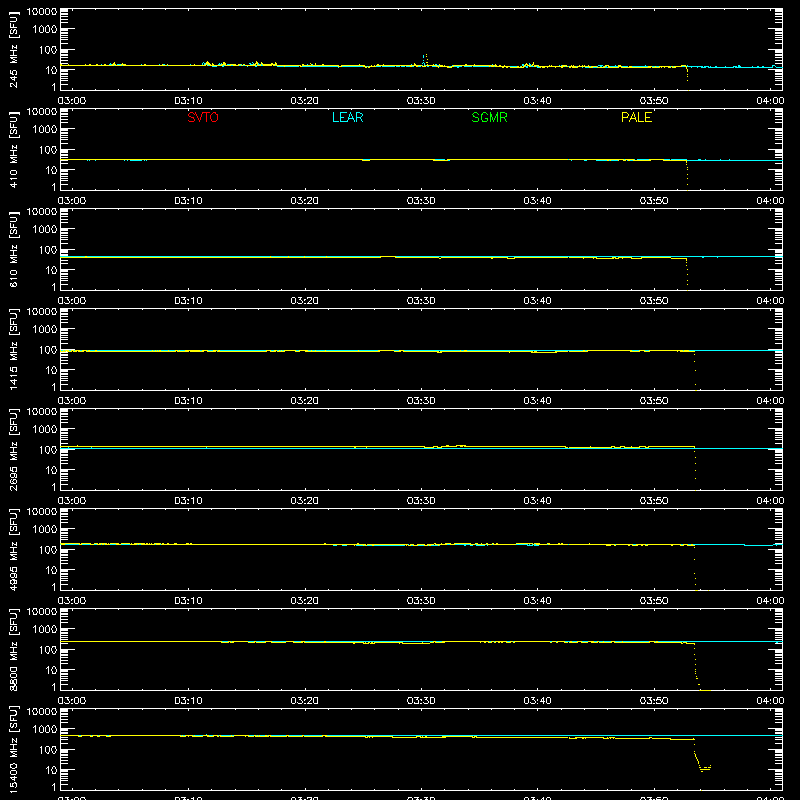Click 04:00 tick label under 4995 MHz plot
Screen dimensions: 800x800
pos(770,601)
